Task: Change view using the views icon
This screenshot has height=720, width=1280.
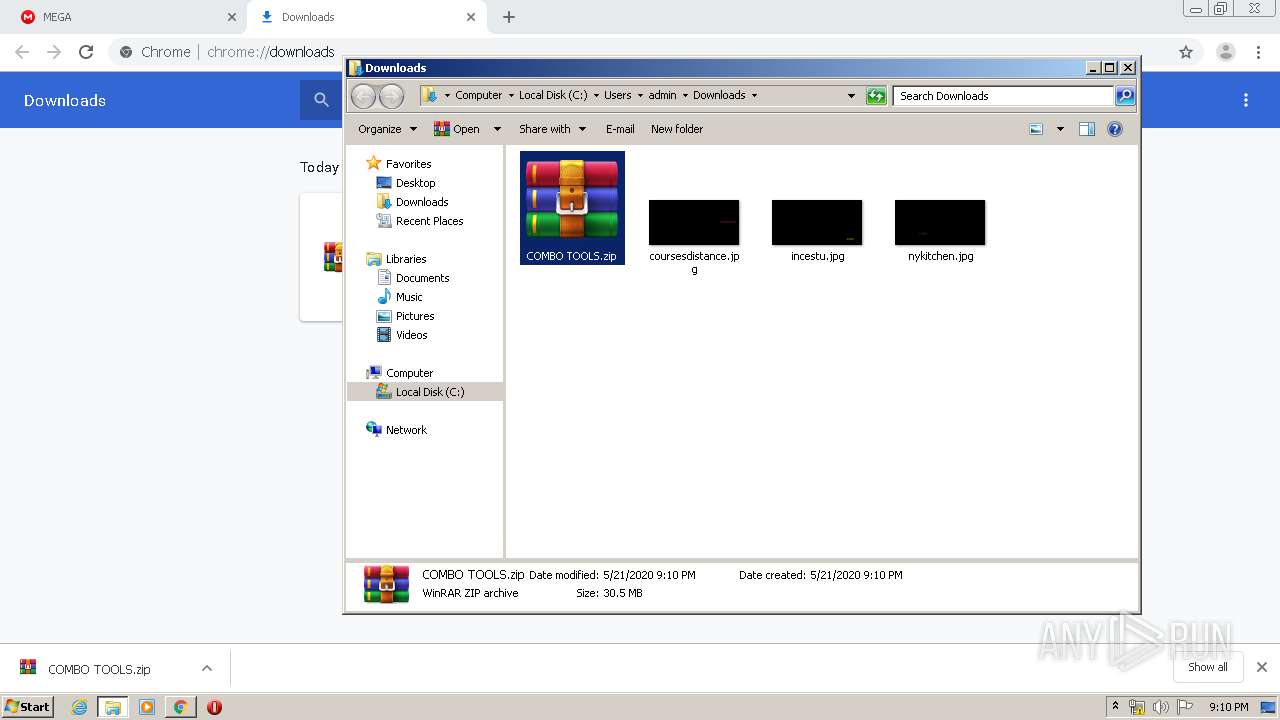Action: [1036, 129]
